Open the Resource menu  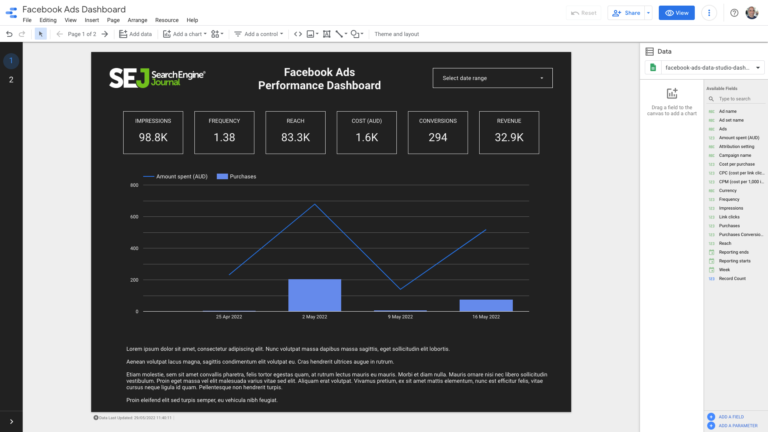[x=167, y=20]
